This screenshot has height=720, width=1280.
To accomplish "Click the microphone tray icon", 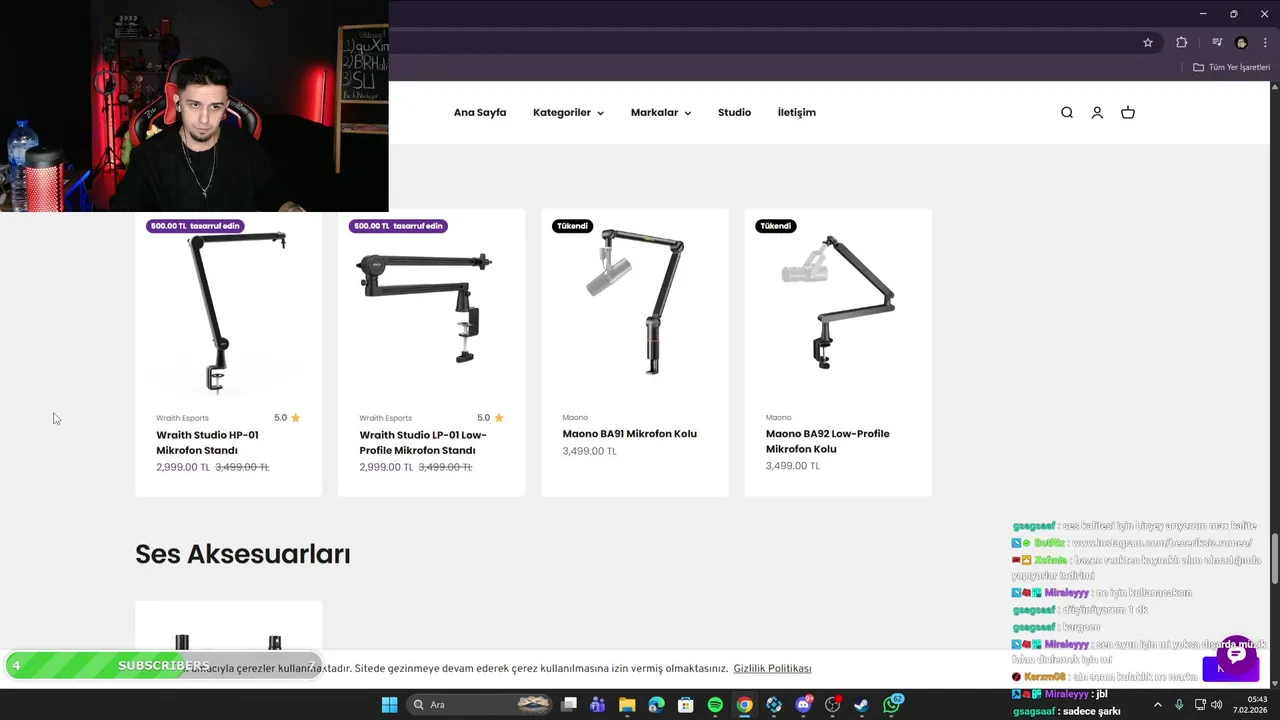I will 1179,705.
